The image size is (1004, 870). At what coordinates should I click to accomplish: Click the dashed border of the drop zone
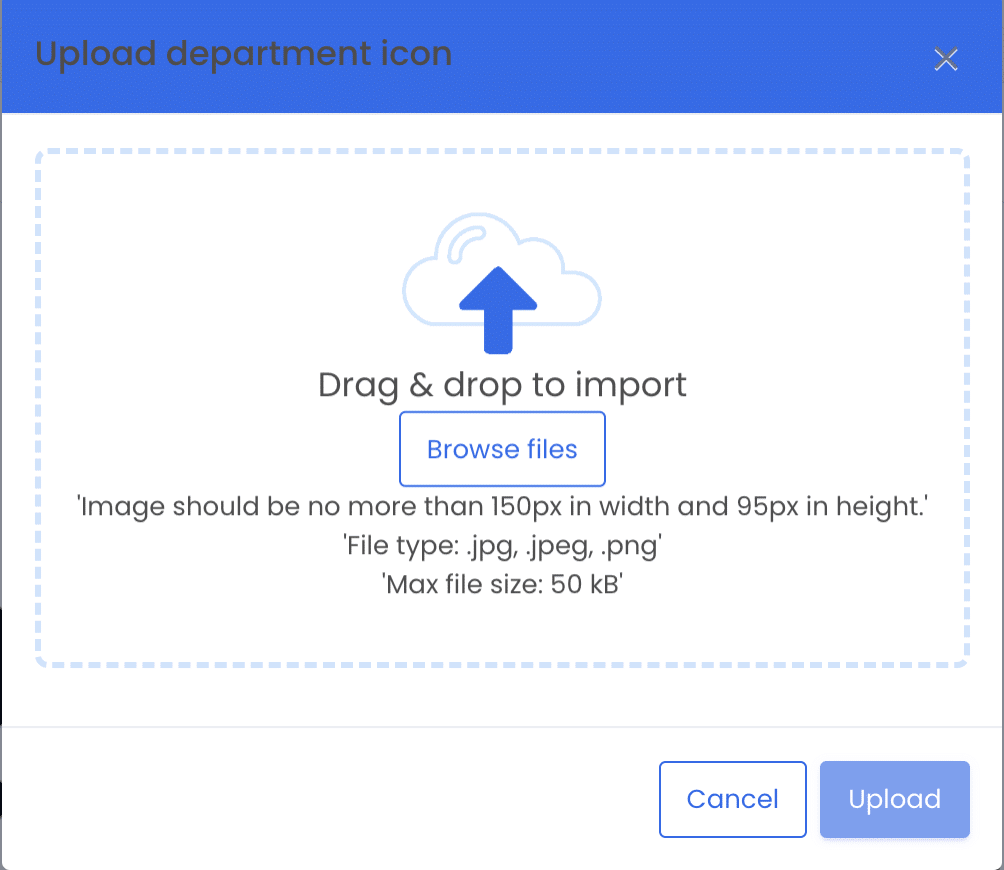502,152
